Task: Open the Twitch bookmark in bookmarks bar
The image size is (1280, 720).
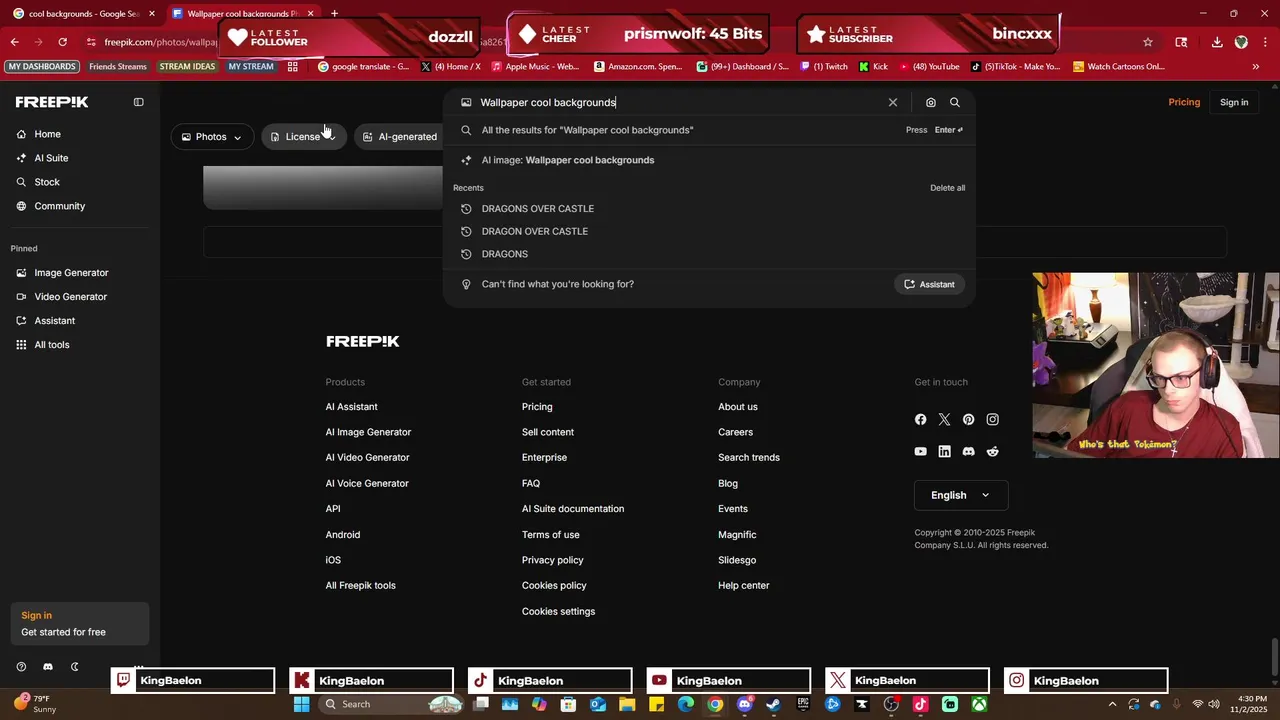Action: point(824,67)
